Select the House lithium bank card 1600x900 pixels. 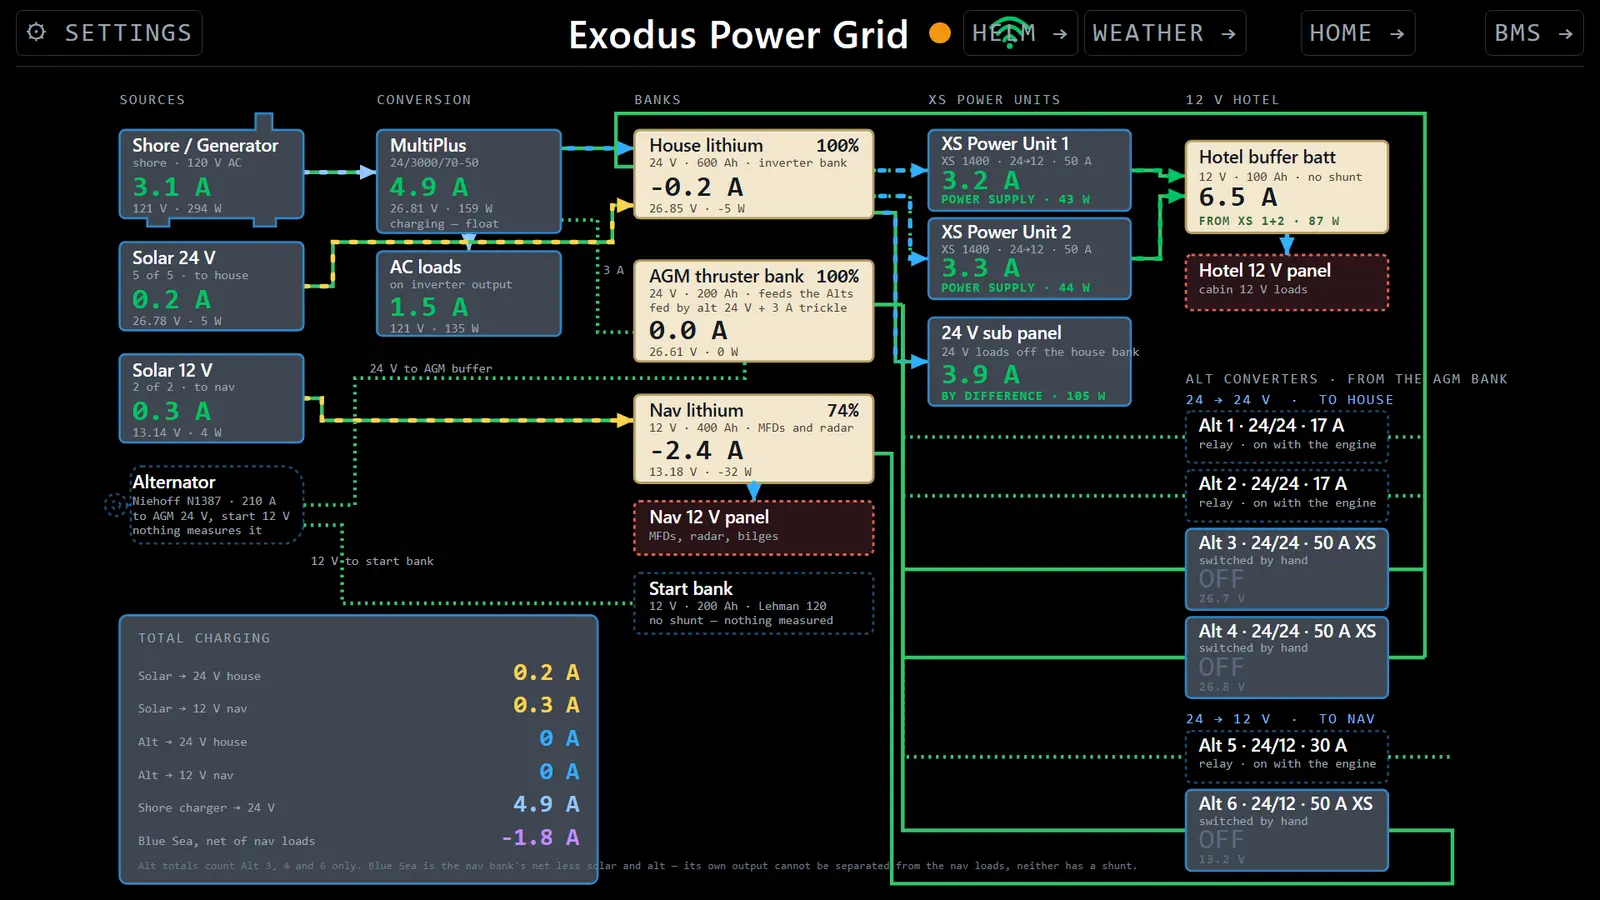pyautogui.click(x=754, y=174)
